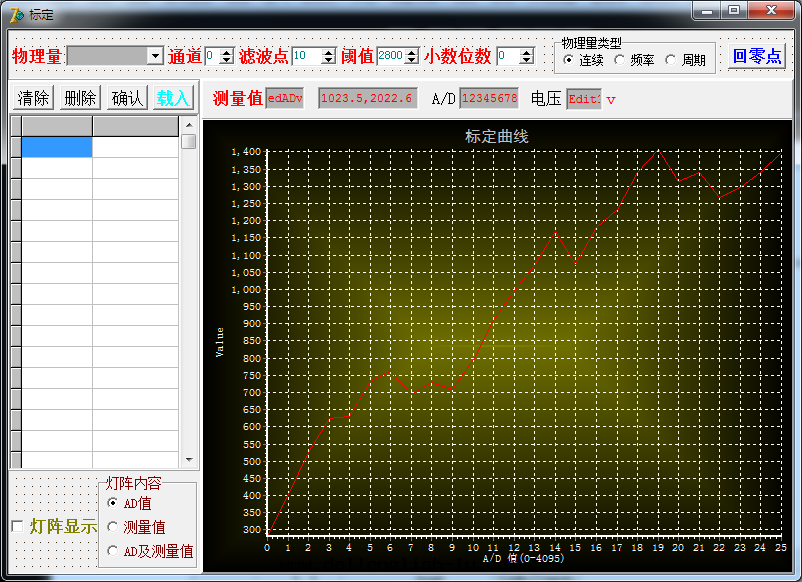Enable the 灯阵显示 checkbox
This screenshot has width=802, height=582.
coord(17,526)
